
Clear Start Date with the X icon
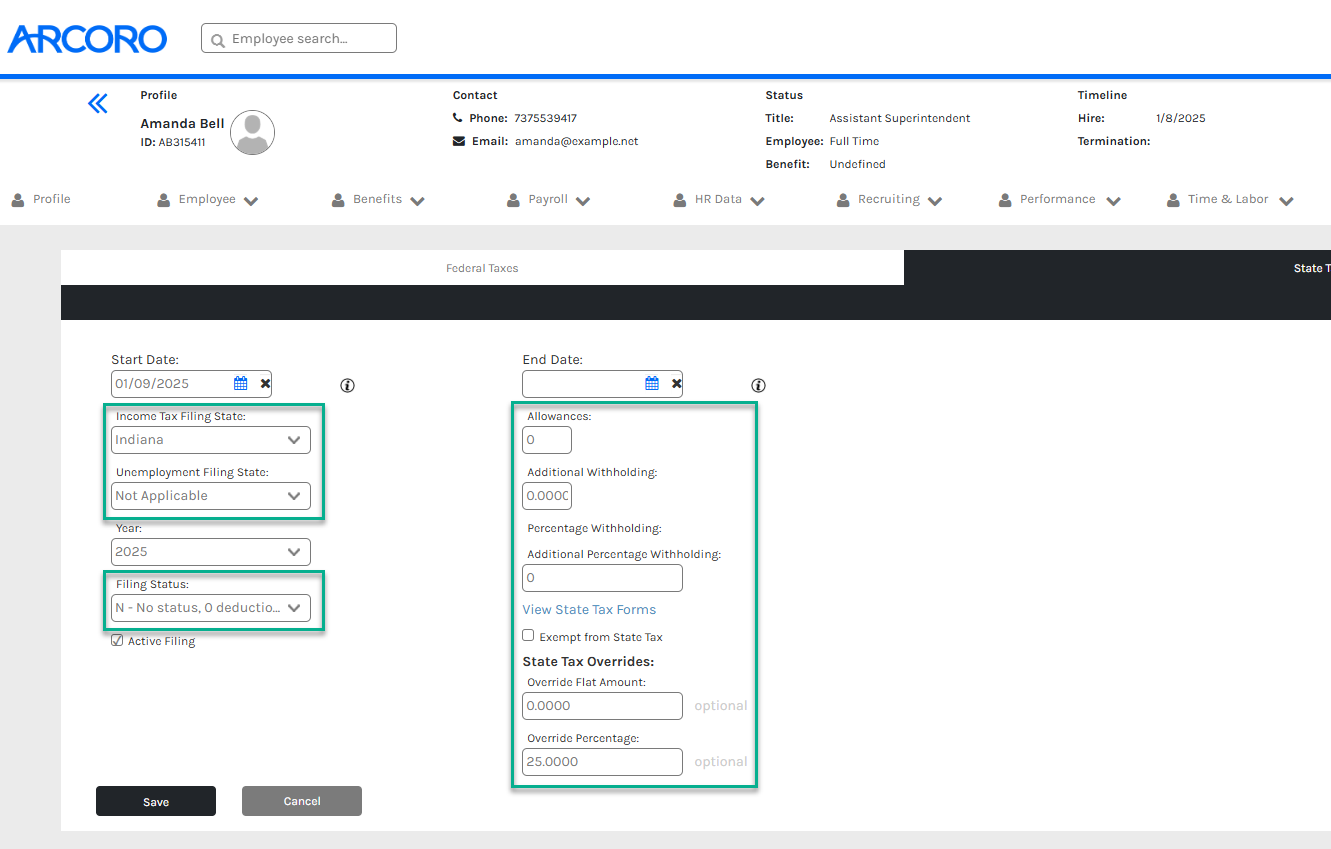coord(265,383)
